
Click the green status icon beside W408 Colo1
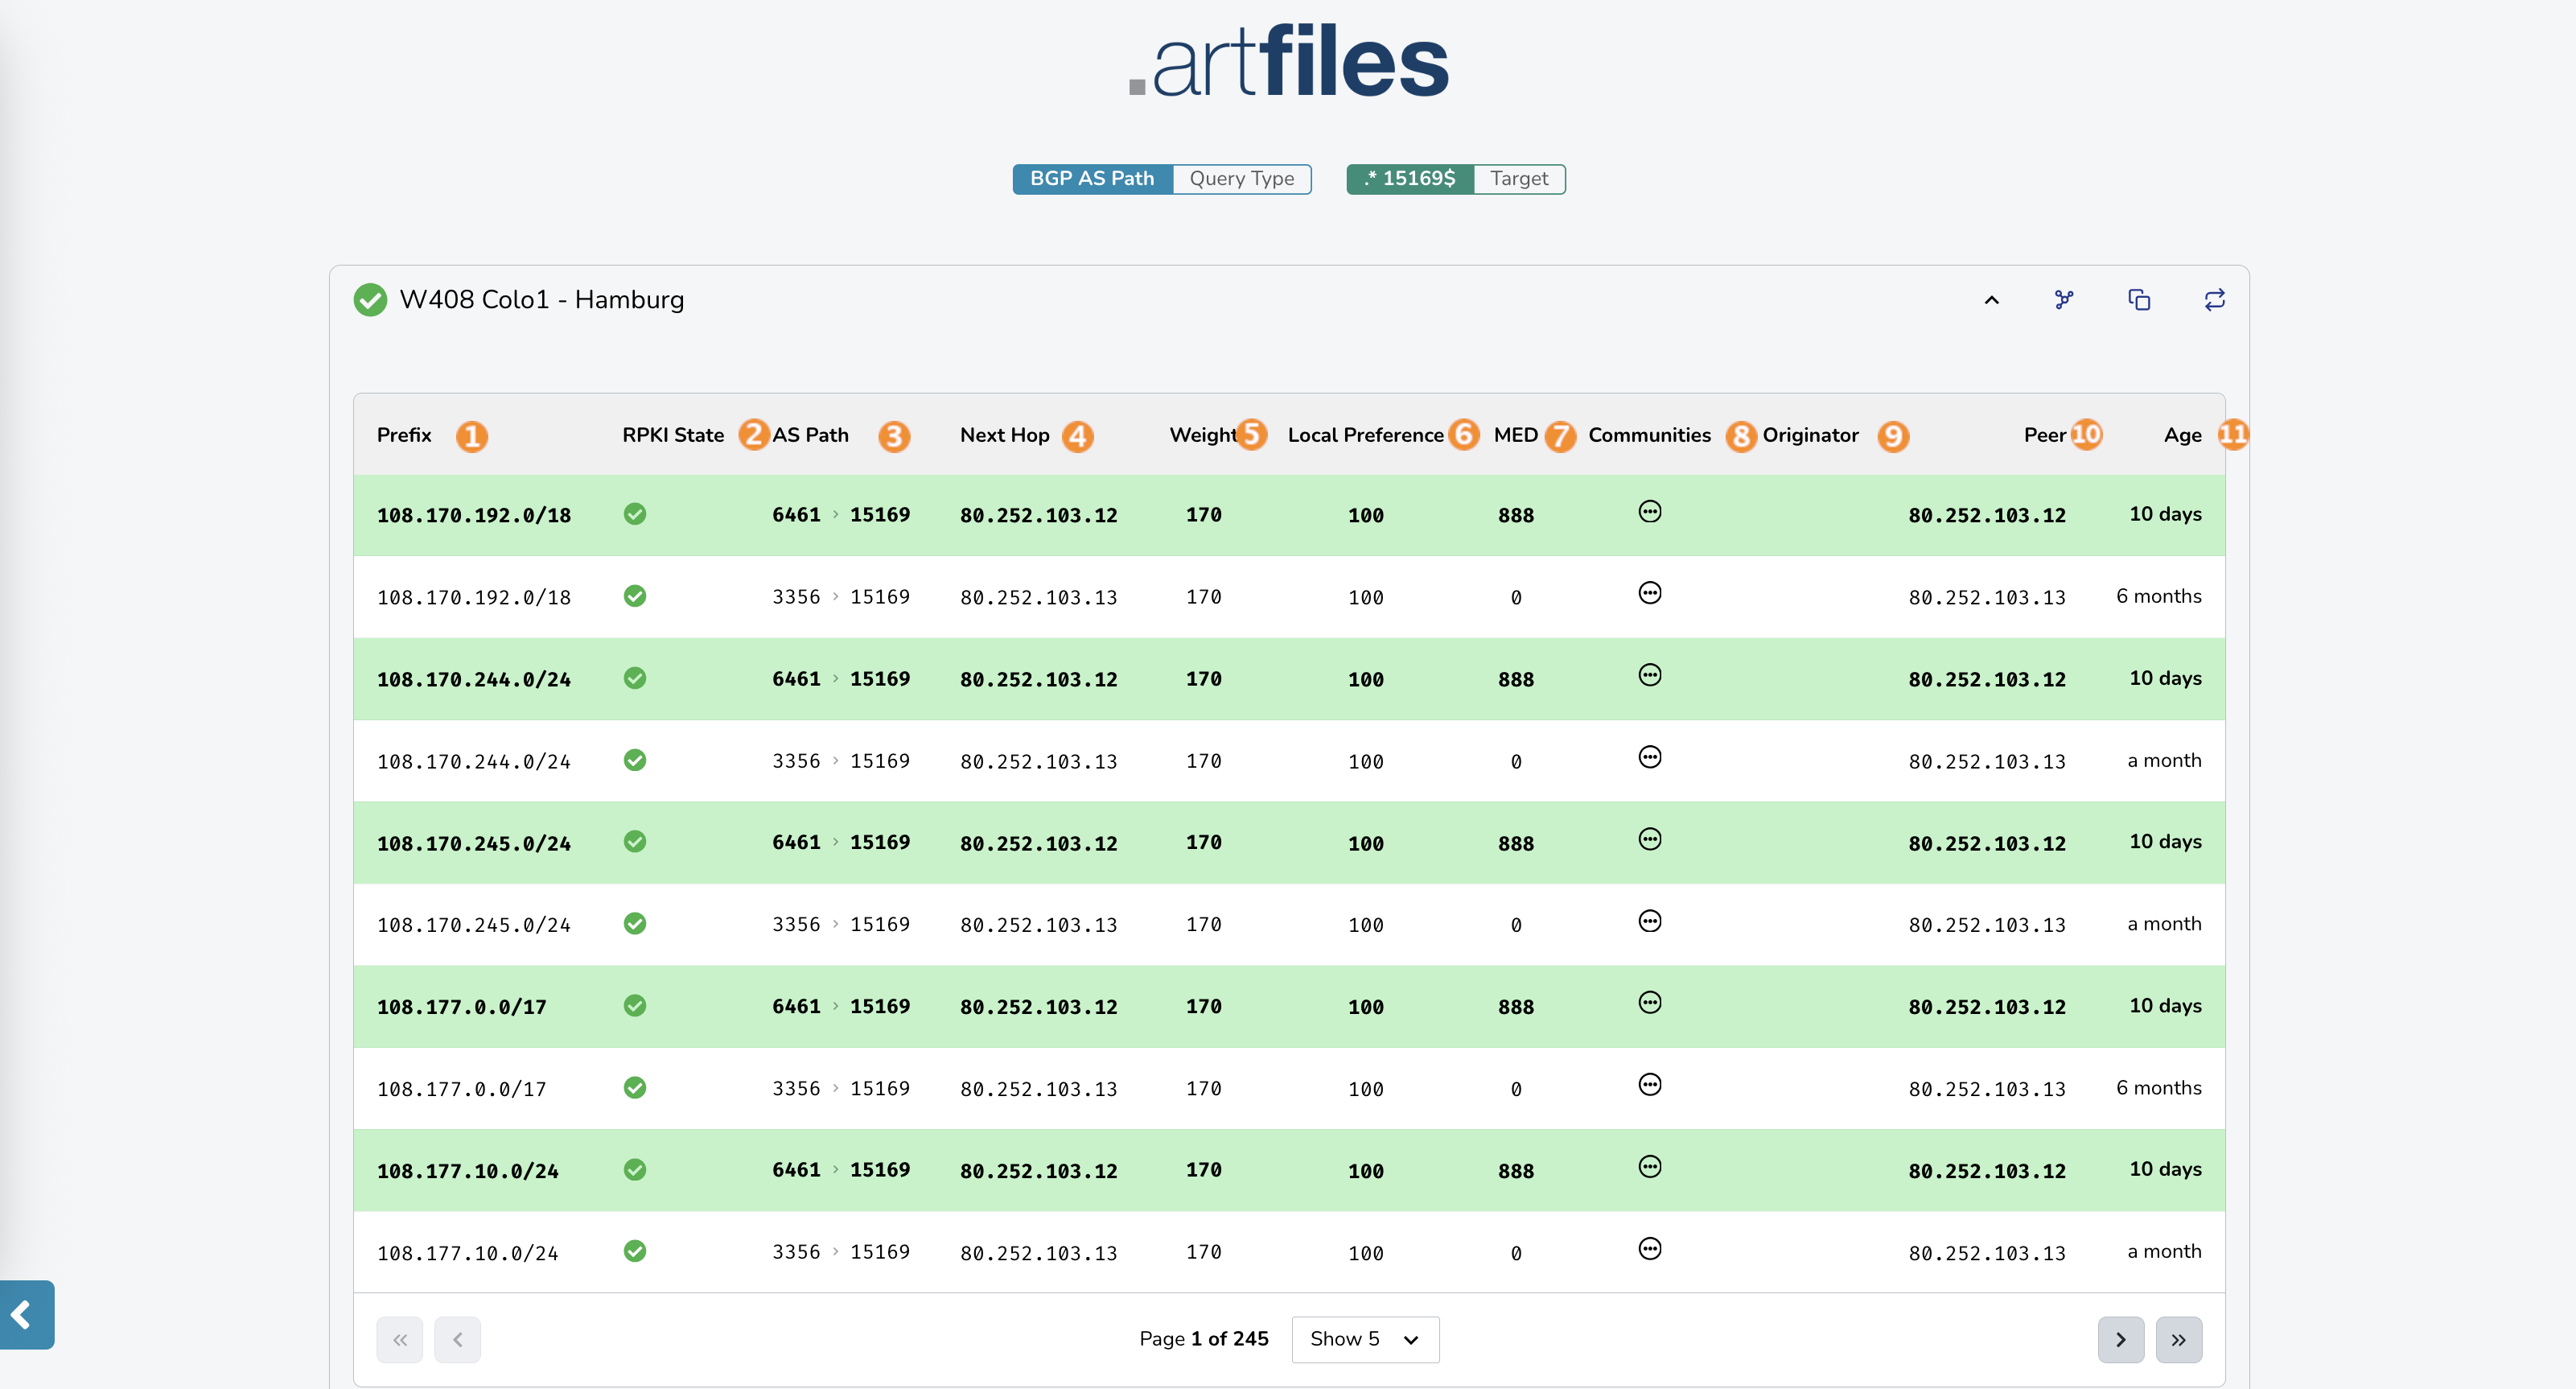point(370,300)
